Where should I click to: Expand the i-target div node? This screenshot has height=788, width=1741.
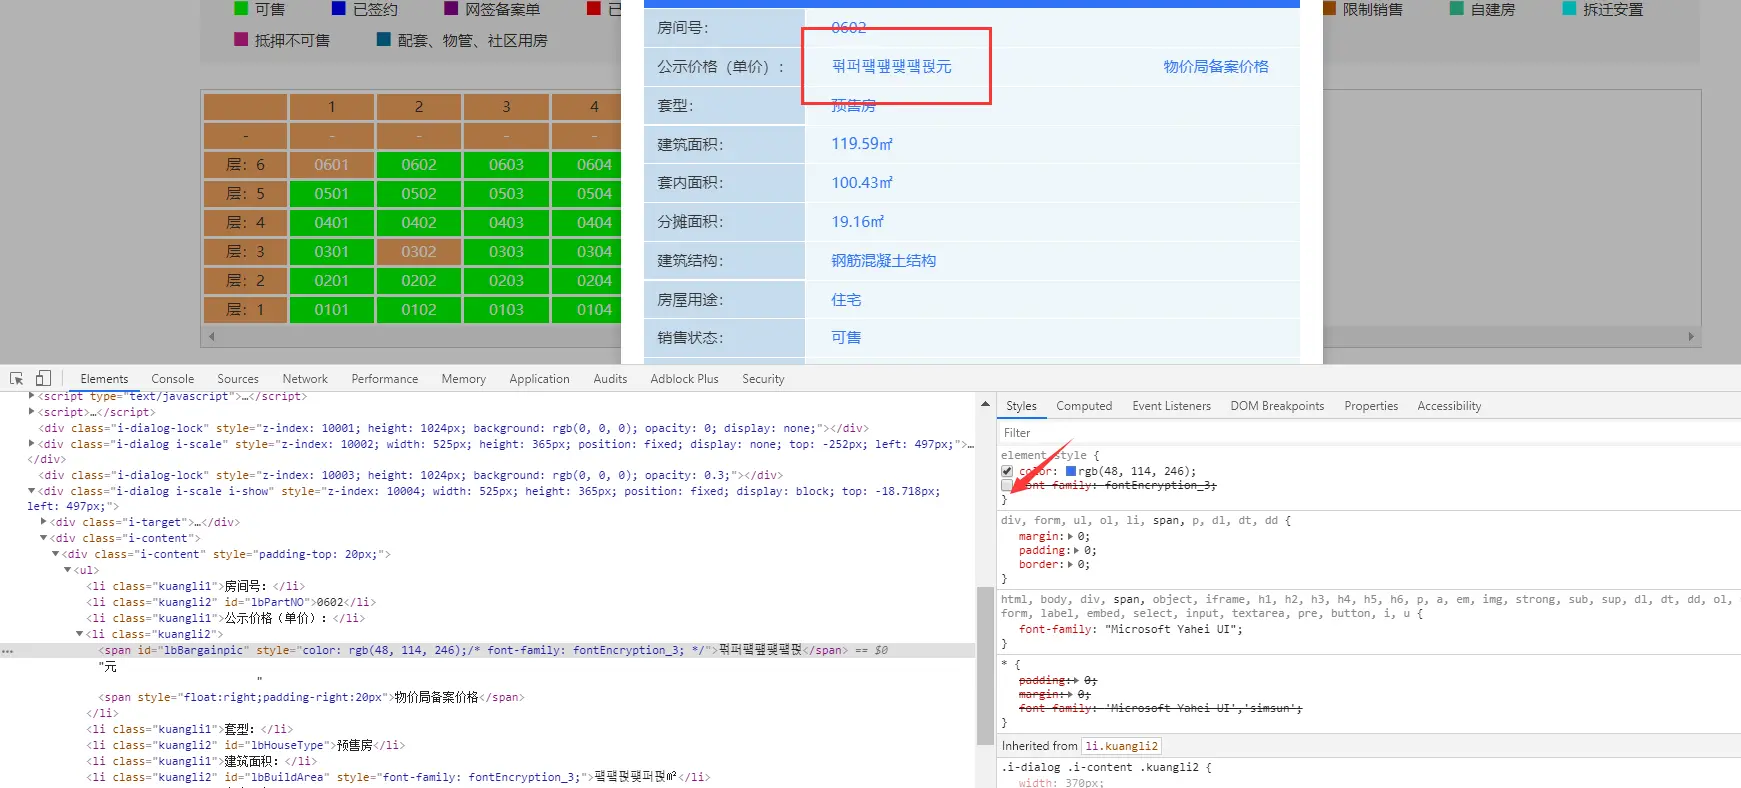pos(43,522)
